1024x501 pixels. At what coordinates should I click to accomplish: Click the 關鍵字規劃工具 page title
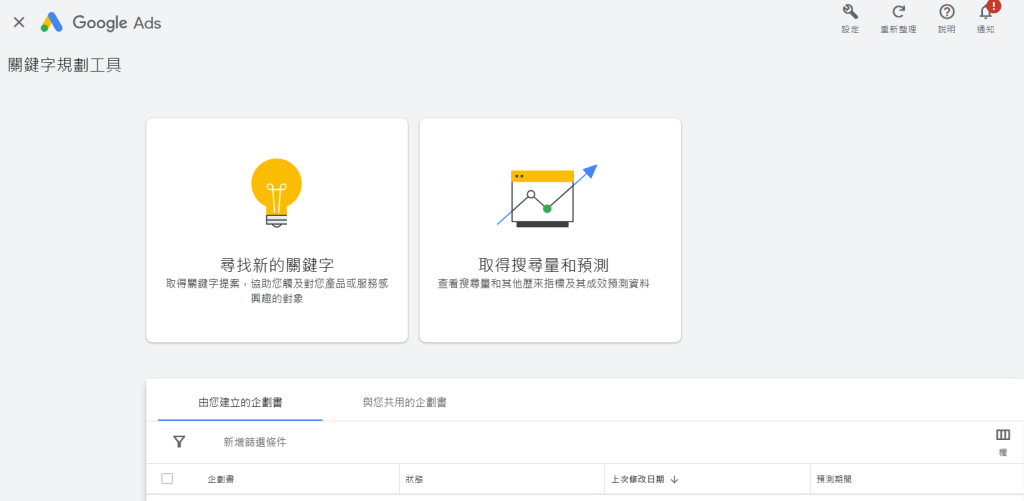[x=65, y=65]
